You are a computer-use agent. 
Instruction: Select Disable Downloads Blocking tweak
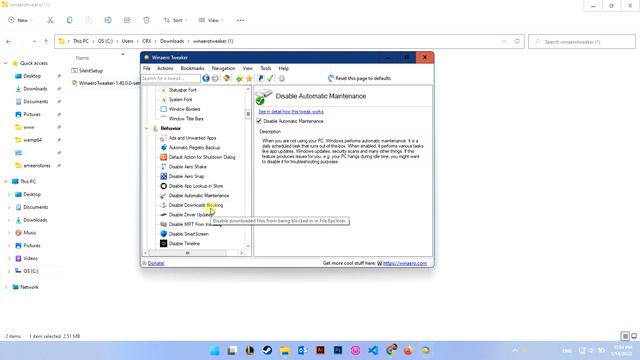196,205
